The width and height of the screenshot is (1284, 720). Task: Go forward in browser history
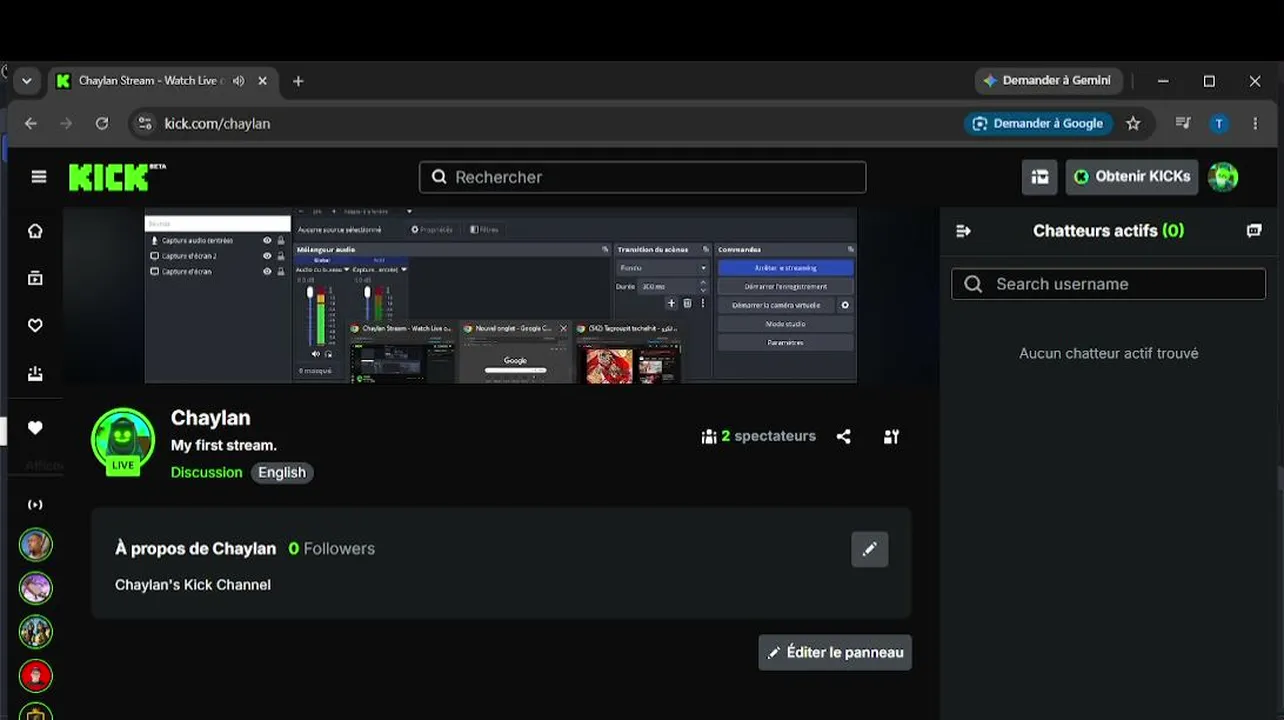(x=66, y=123)
